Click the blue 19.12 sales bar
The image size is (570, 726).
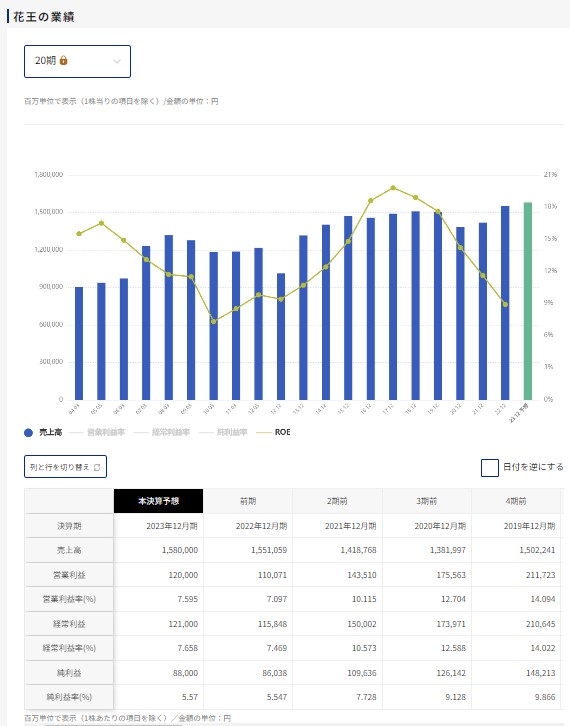[x=438, y=306]
